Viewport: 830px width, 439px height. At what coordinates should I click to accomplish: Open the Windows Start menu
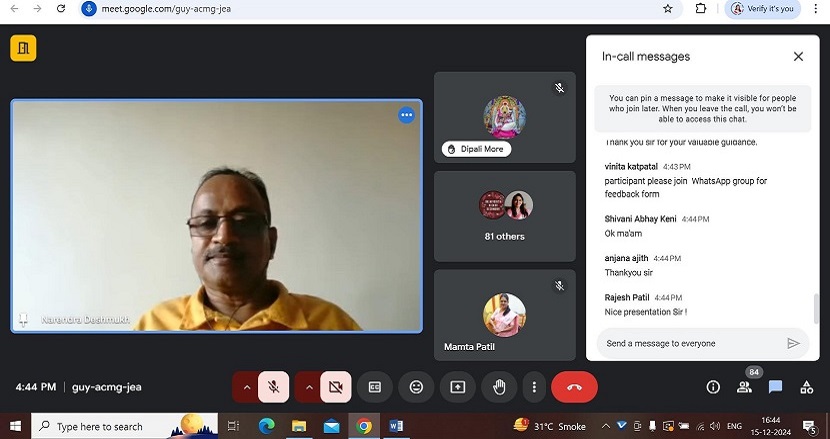pyautogui.click(x=15, y=426)
